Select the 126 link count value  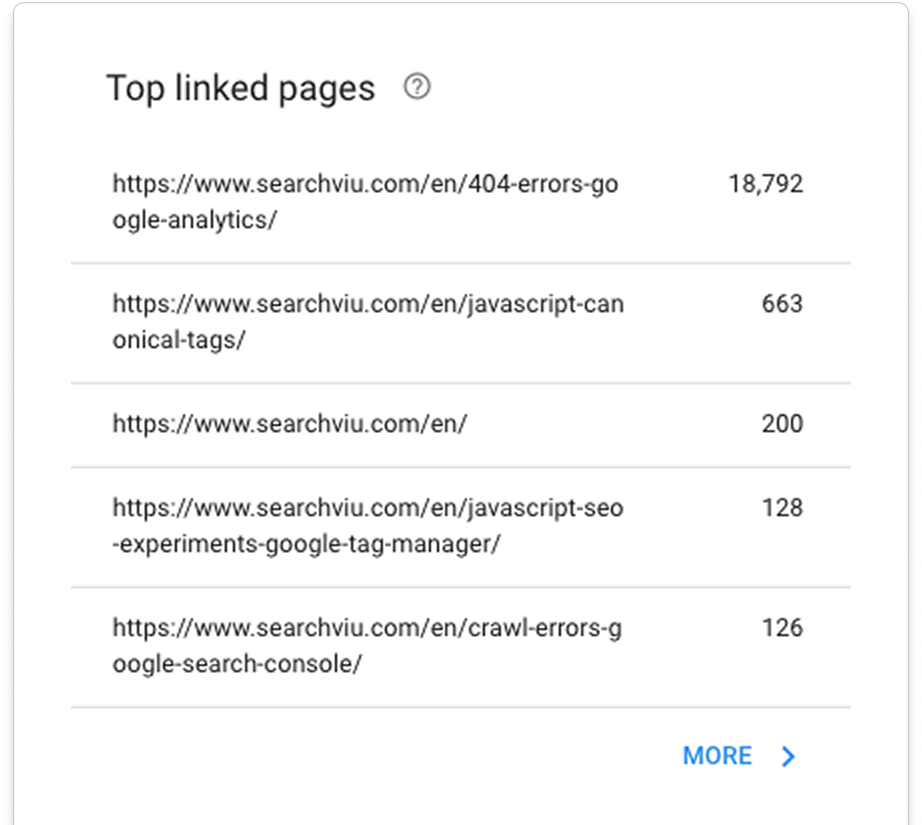(781, 628)
